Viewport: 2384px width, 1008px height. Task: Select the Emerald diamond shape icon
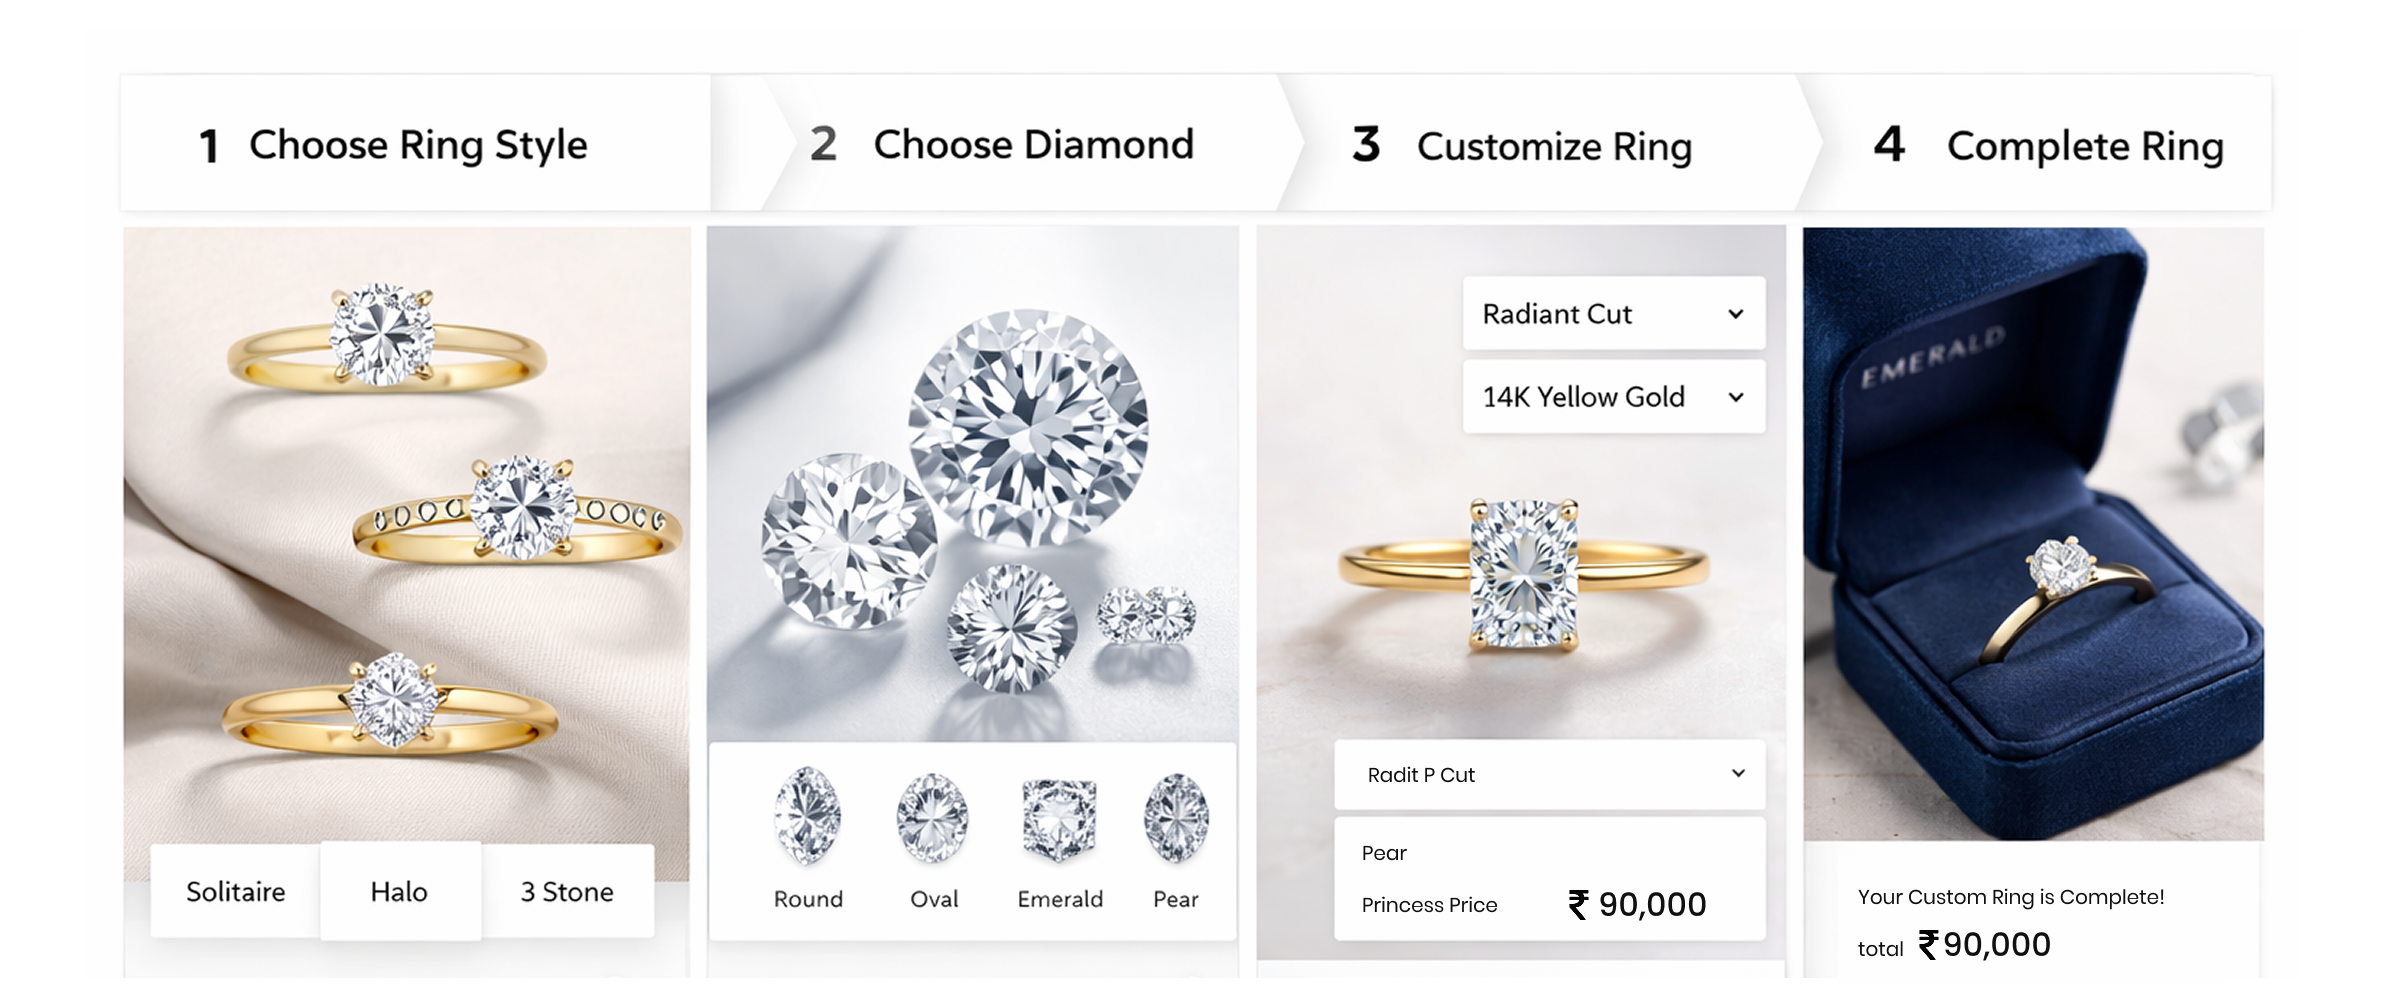click(x=1059, y=818)
